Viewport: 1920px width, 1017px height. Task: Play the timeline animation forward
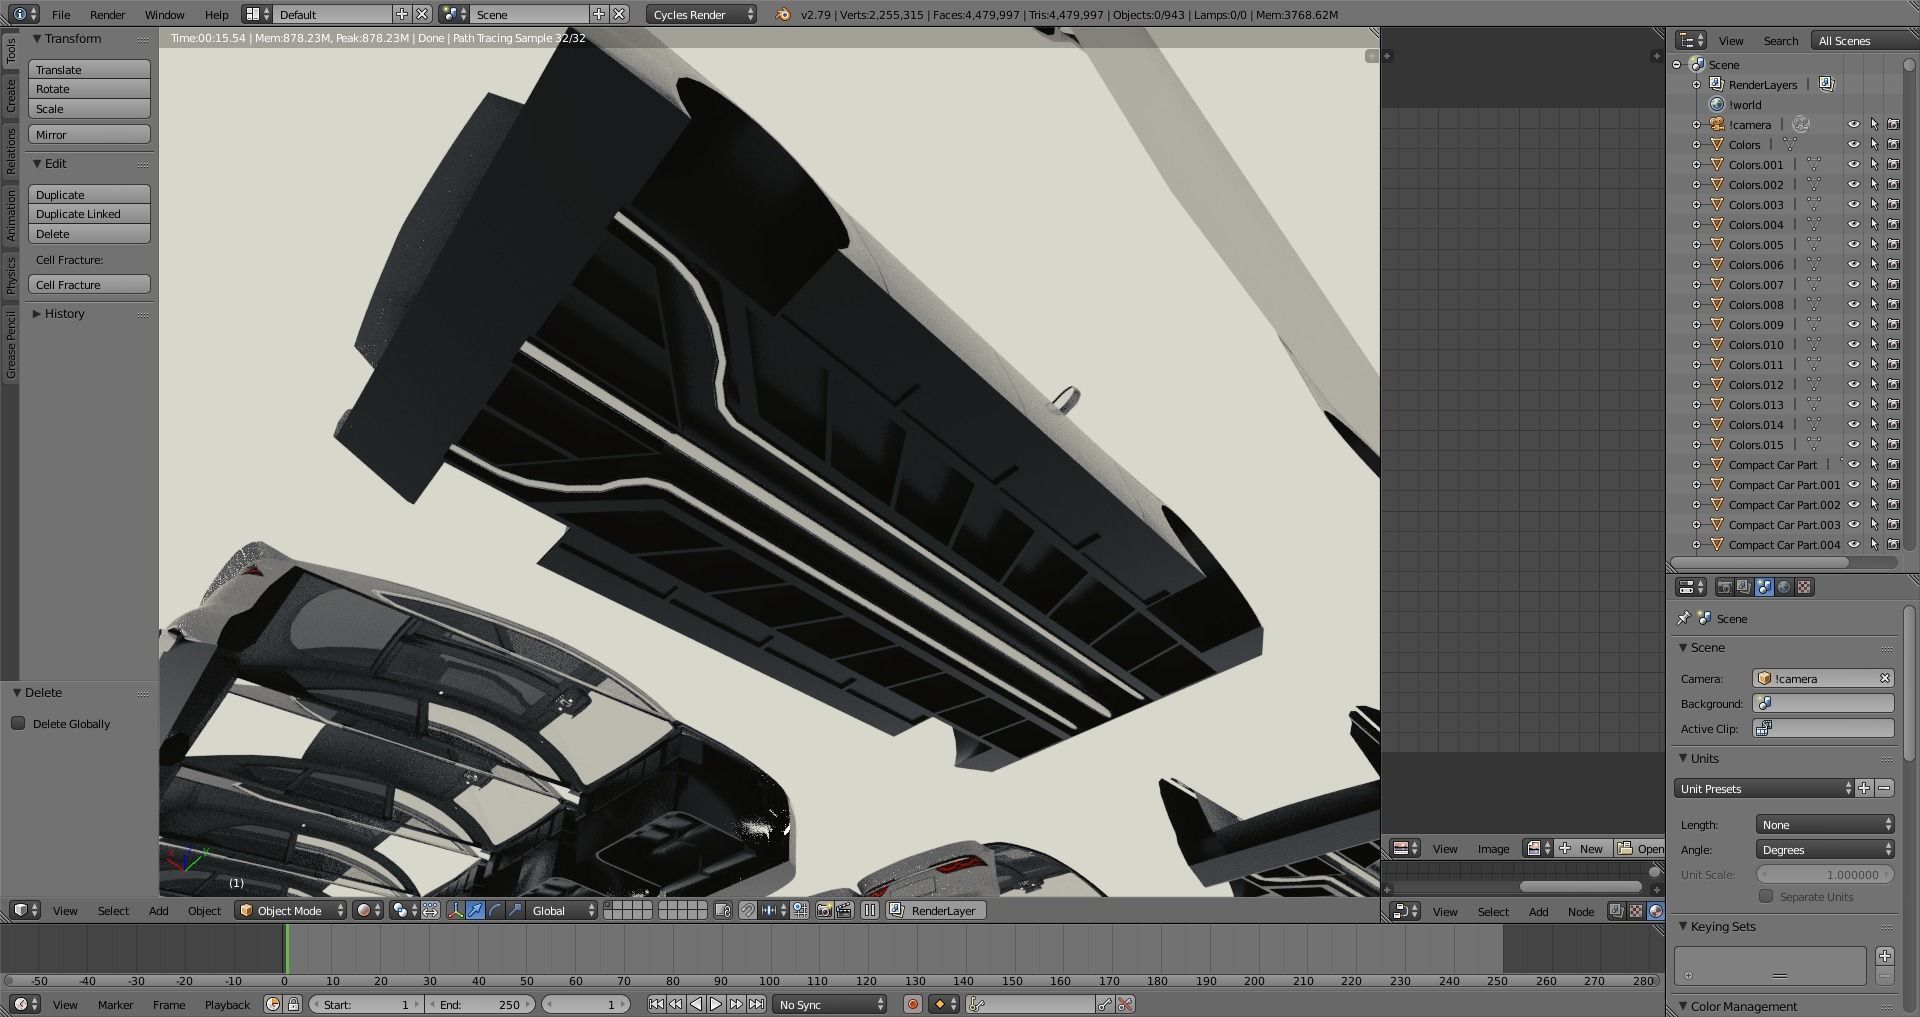[x=716, y=1004]
